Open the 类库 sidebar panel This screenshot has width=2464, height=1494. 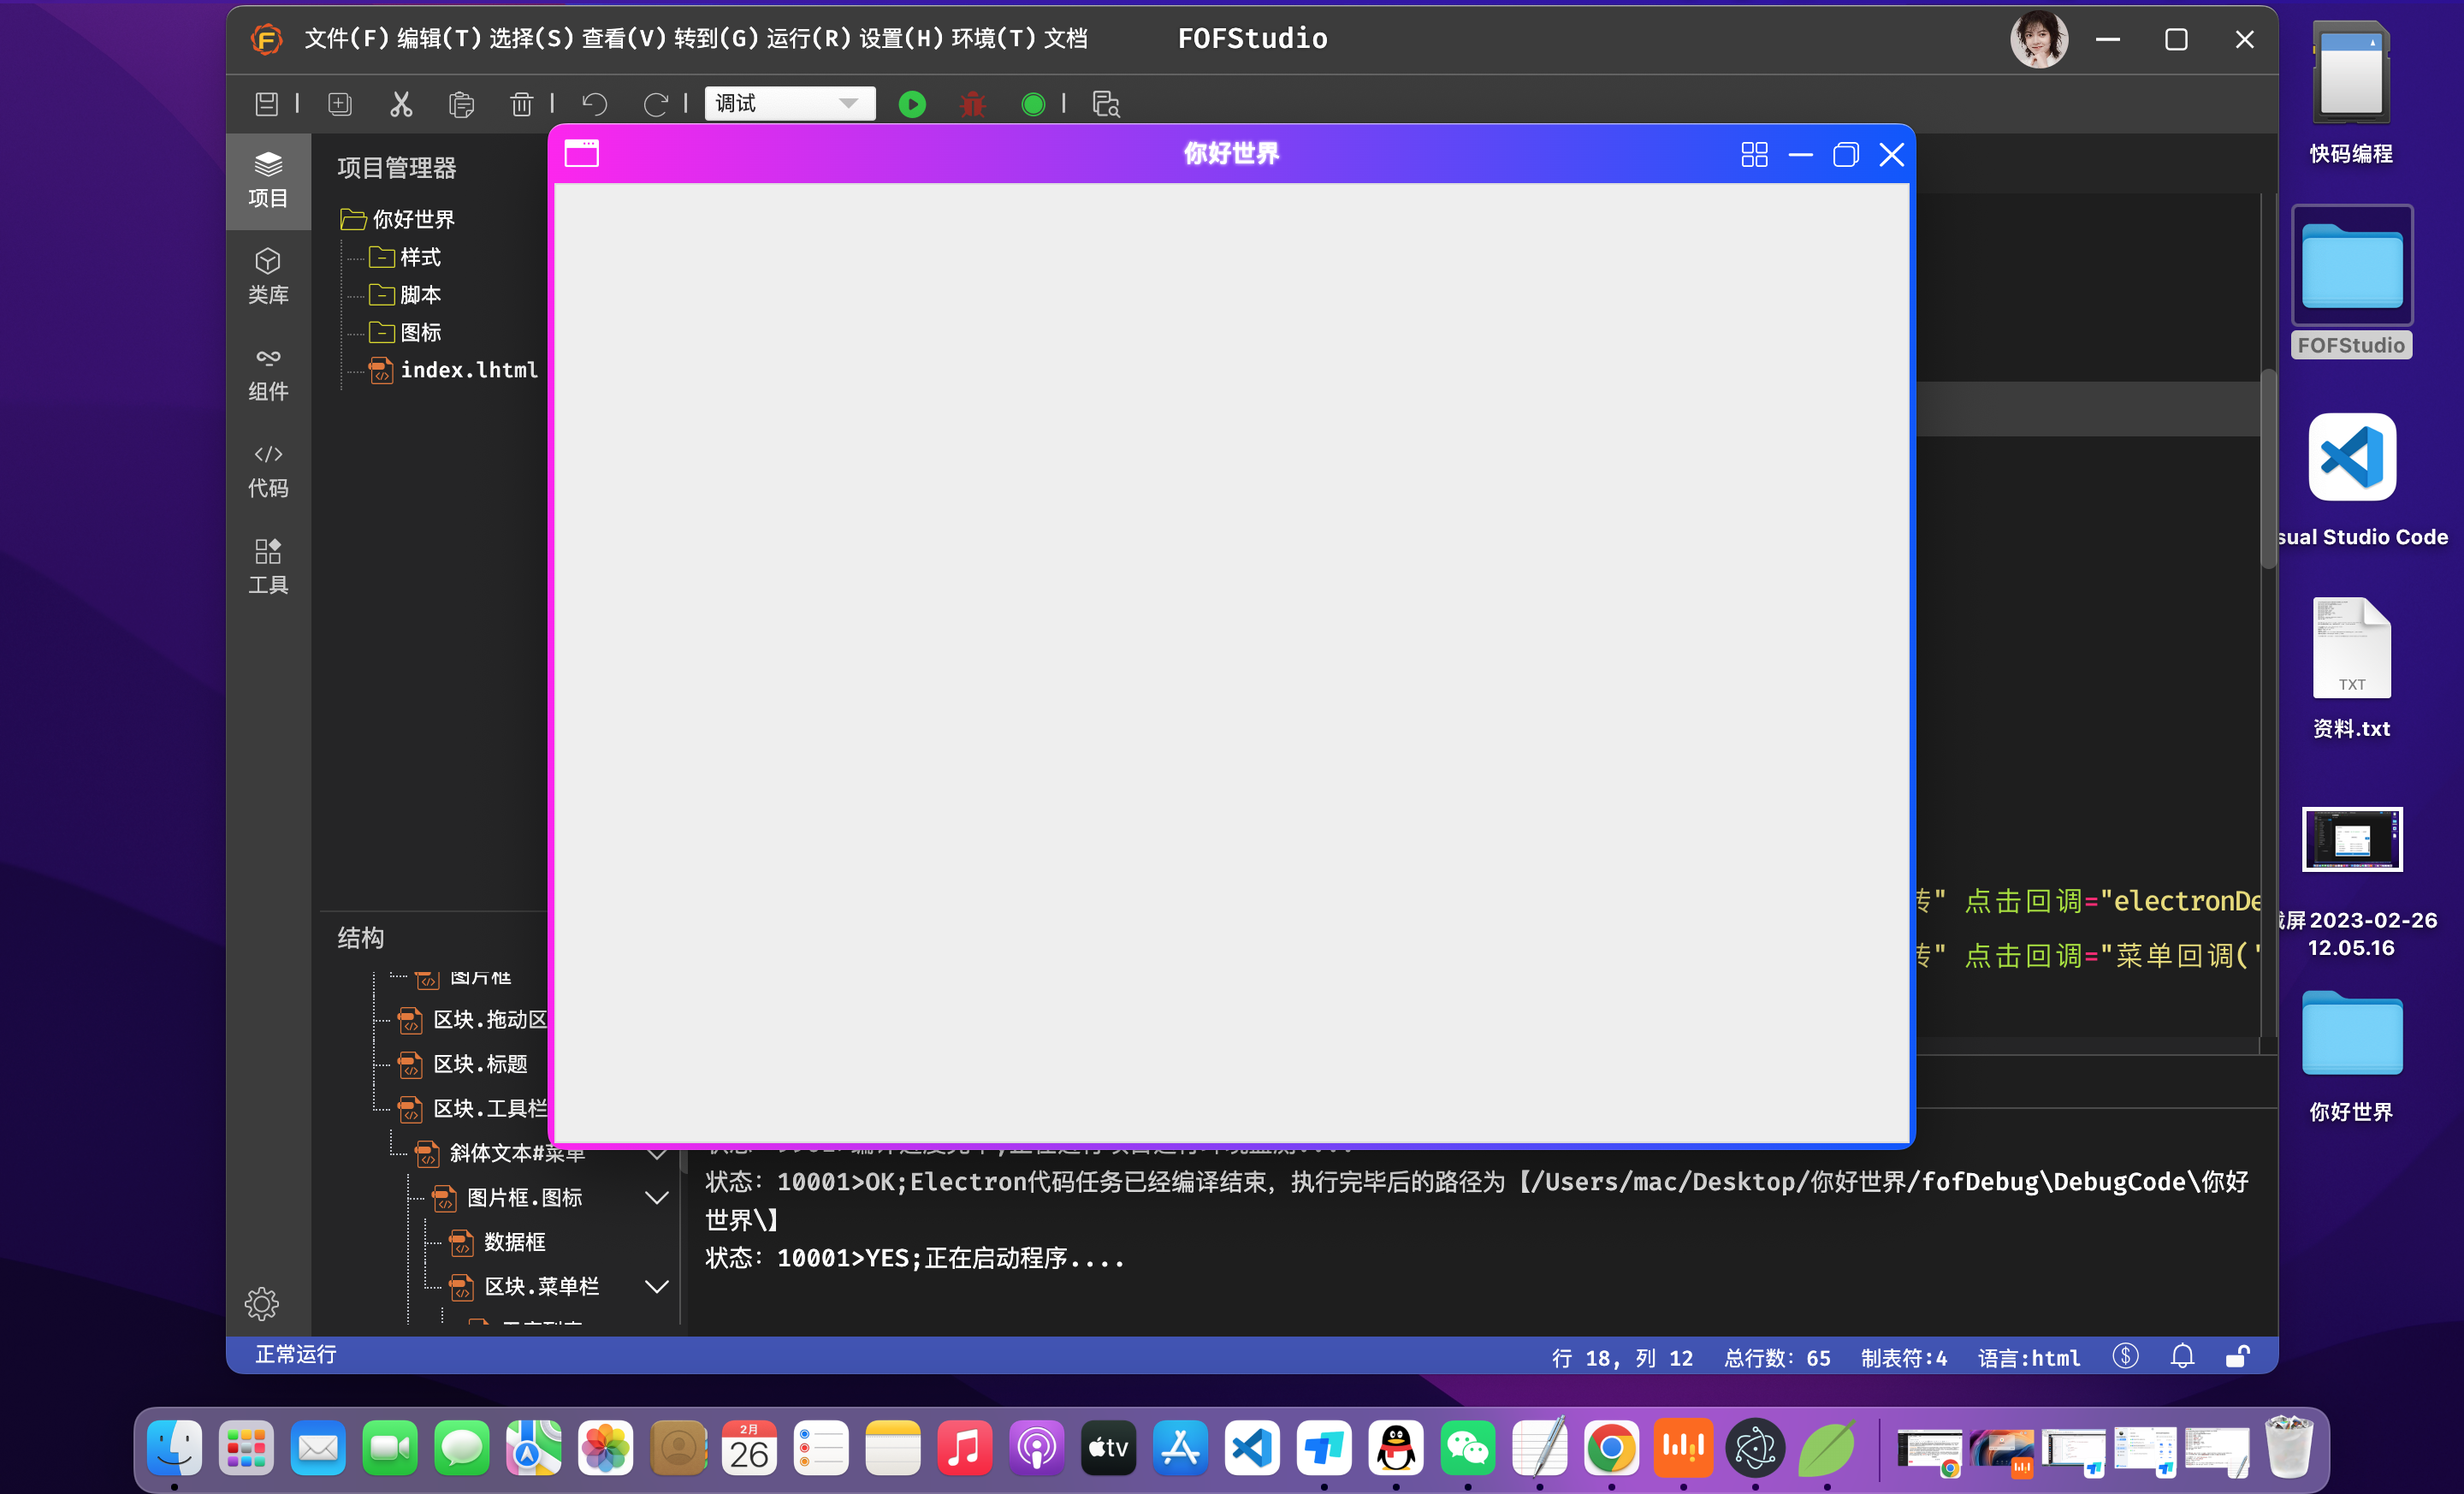[x=268, y=276]
